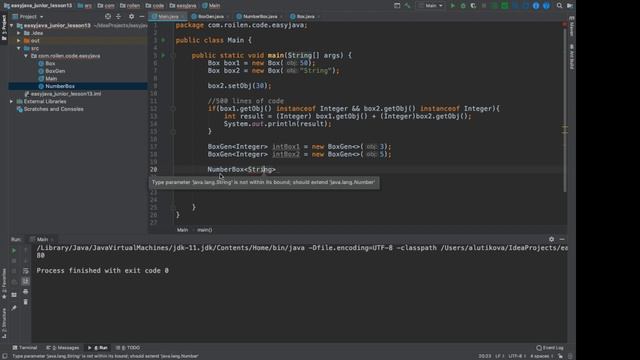Collapse the easyjava_junior_lesson13 project root
The height and width of the screenshot is (360, 640).
tap(11, 25)
